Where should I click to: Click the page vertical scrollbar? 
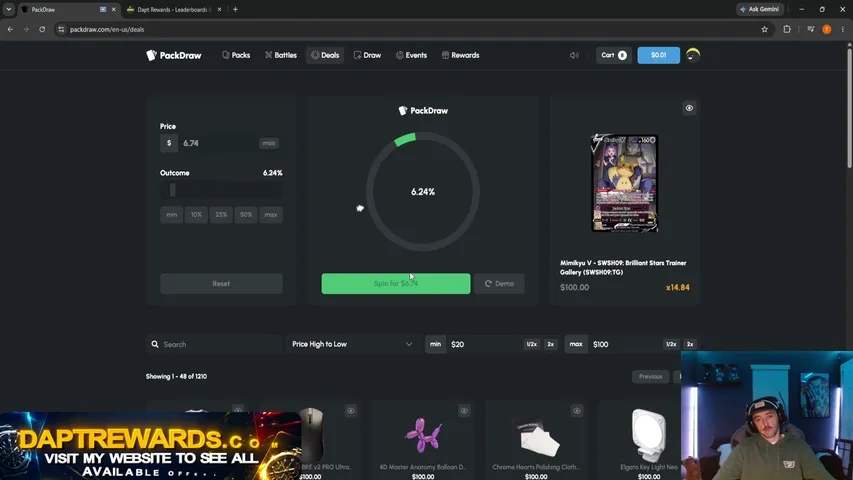(x=849, y=109)
